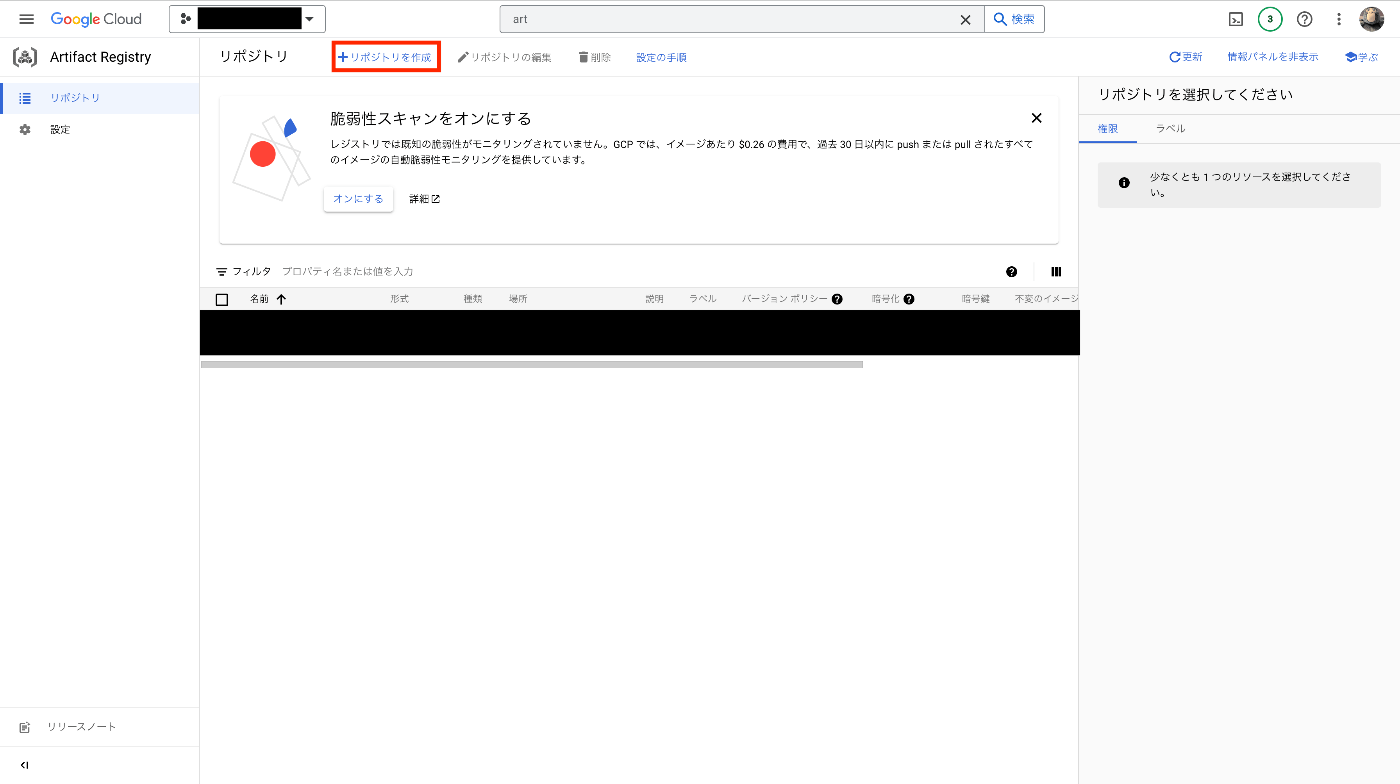The height and width of the screenshot is (784, 1400).
Task: Click the info icon in the notice box
Action: (x=1124, y=183)
